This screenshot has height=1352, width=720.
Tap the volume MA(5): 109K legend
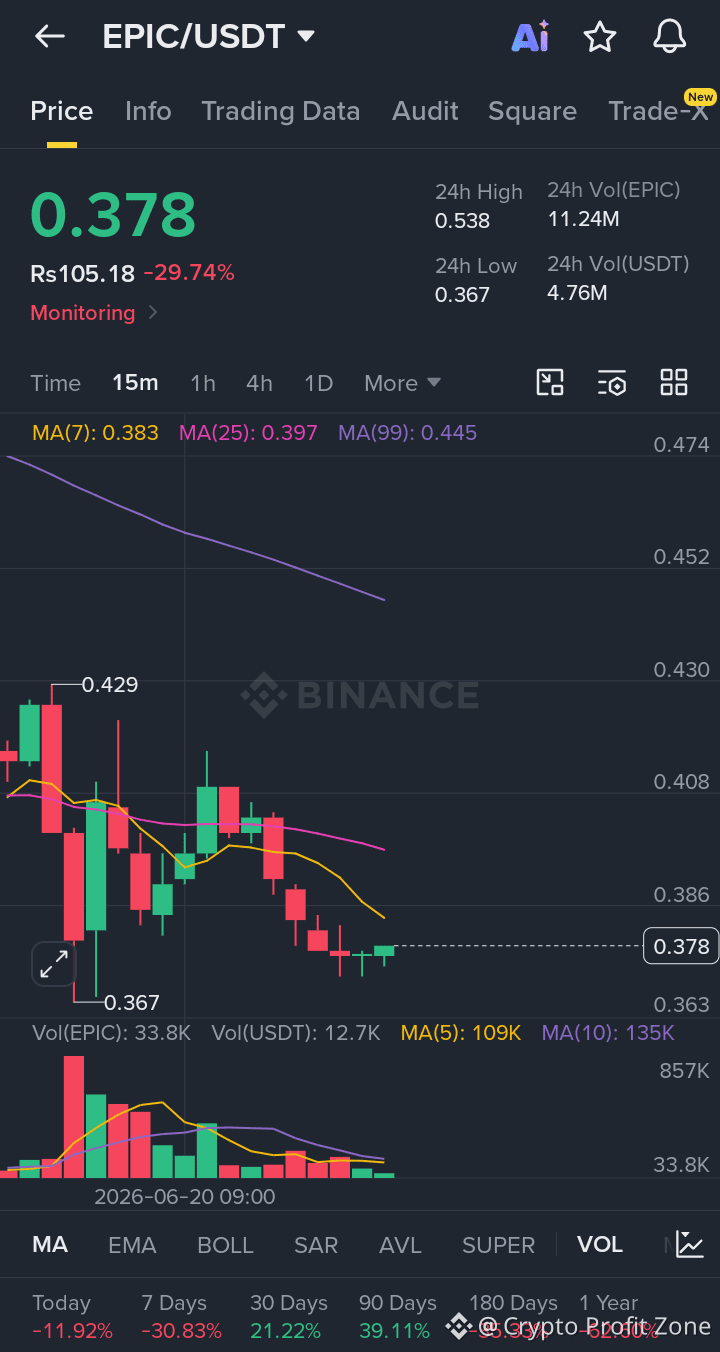(x=461, y=1033)
